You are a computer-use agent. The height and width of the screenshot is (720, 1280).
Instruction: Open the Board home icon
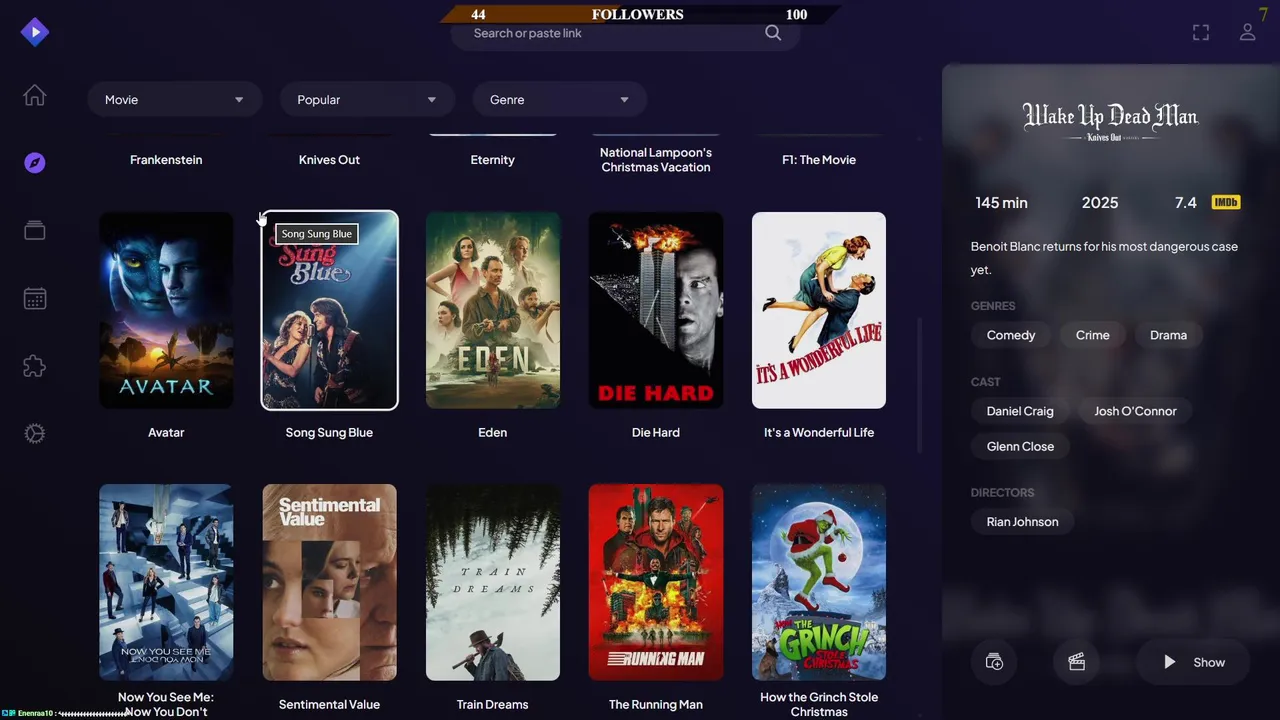[35, 96]
